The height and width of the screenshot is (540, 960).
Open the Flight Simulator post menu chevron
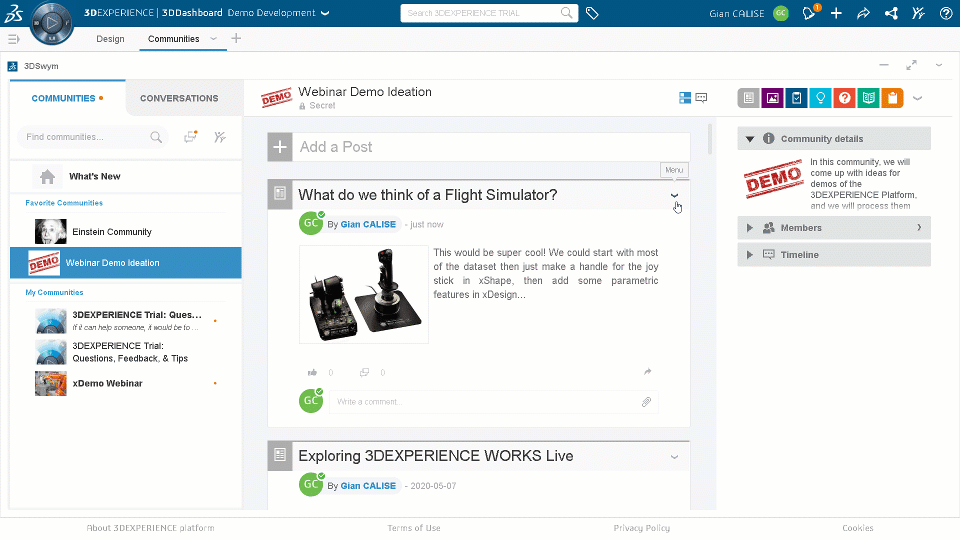pos(675,196)
